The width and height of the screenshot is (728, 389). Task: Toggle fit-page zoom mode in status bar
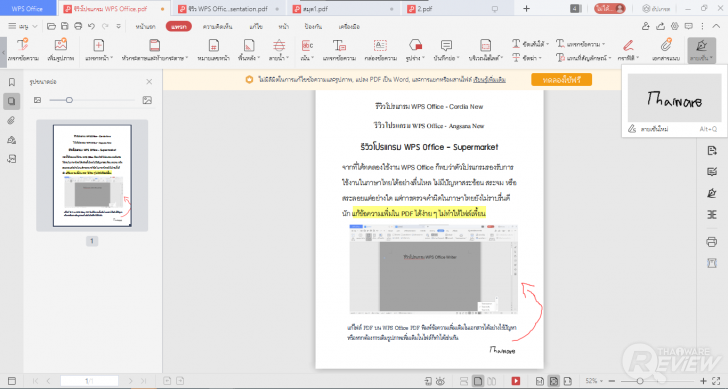coord(553,381)
